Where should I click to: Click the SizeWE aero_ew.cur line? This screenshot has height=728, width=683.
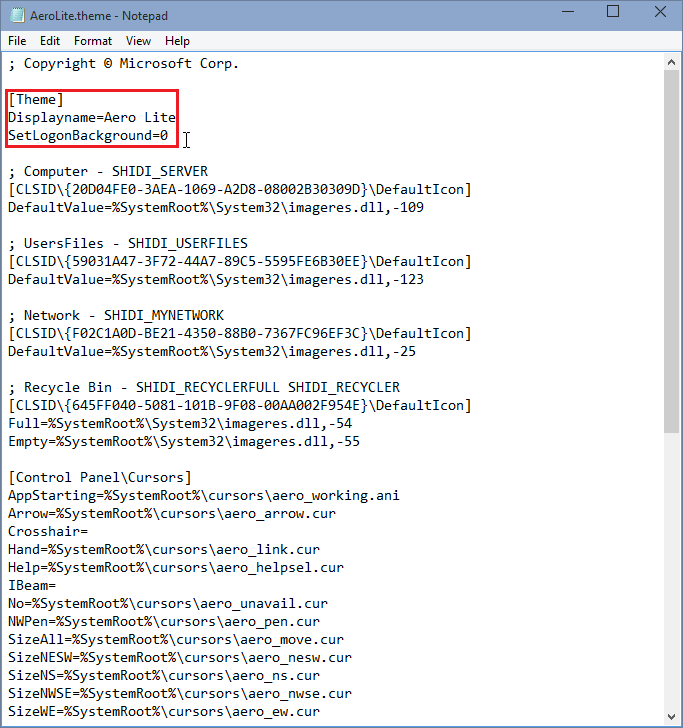tap(164, 711)
